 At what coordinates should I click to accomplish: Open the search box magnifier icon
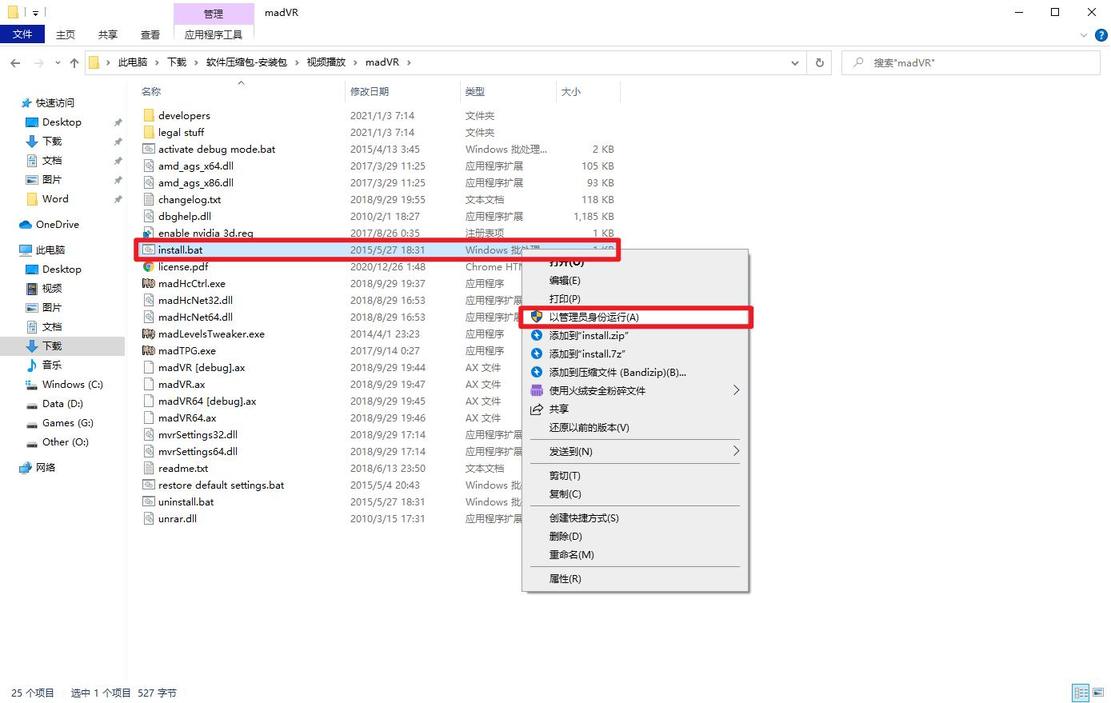858,62
